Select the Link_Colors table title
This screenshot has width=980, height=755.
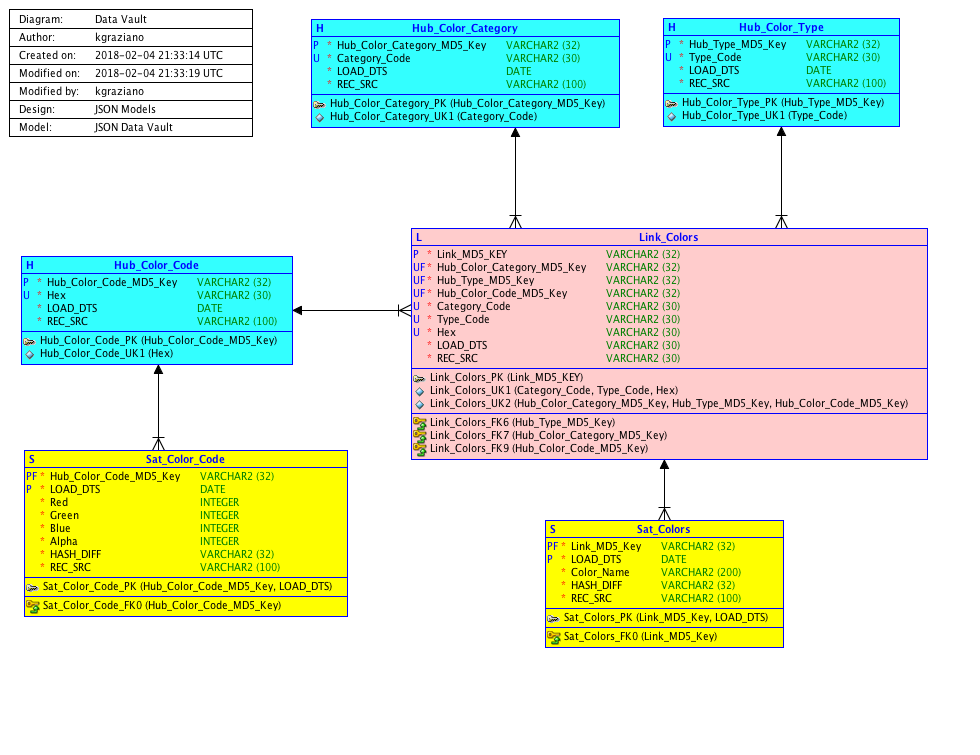[669, 238]
